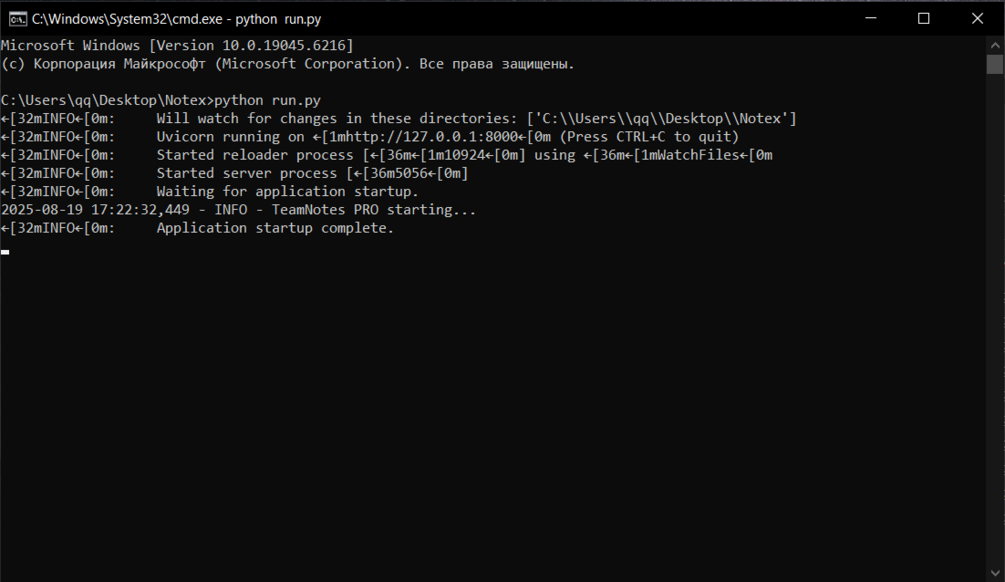Open the cmd.exe system menu icon
Image resolution: width=1005 pixels, height=582 pixels.
[17, 19]
